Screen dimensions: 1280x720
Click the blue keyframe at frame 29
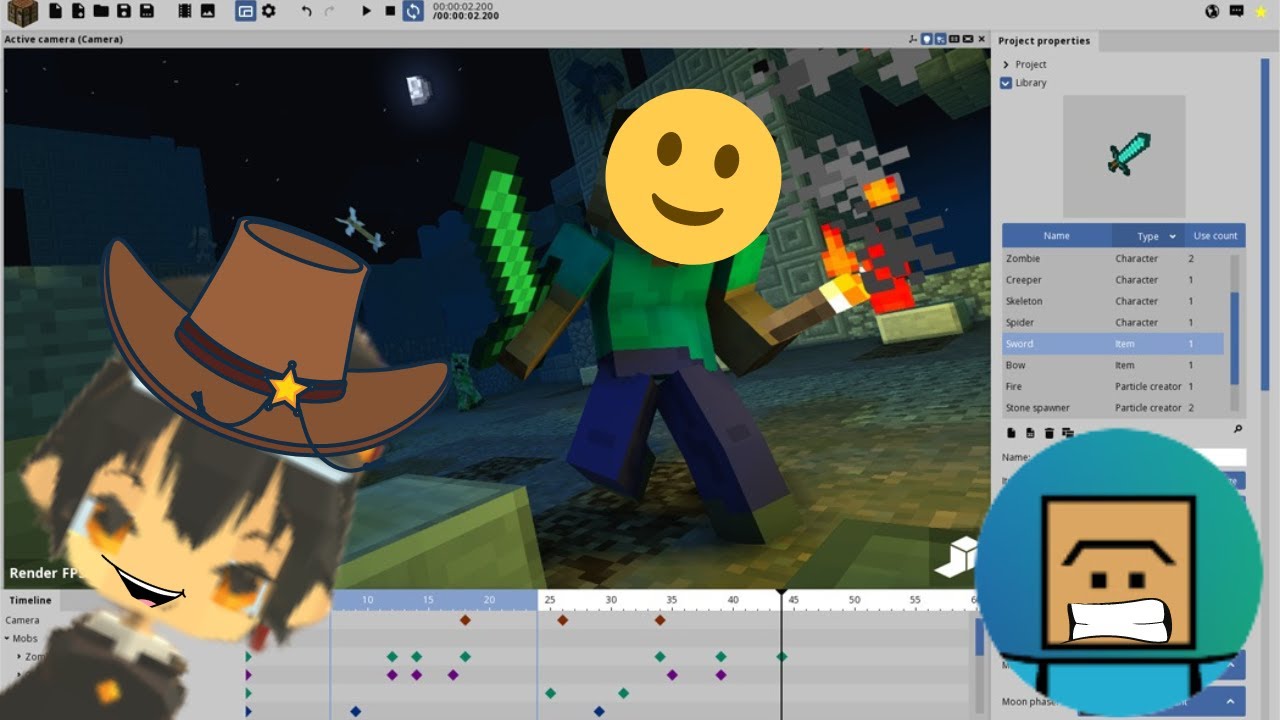pyautogui.click(x=599, y=711)
